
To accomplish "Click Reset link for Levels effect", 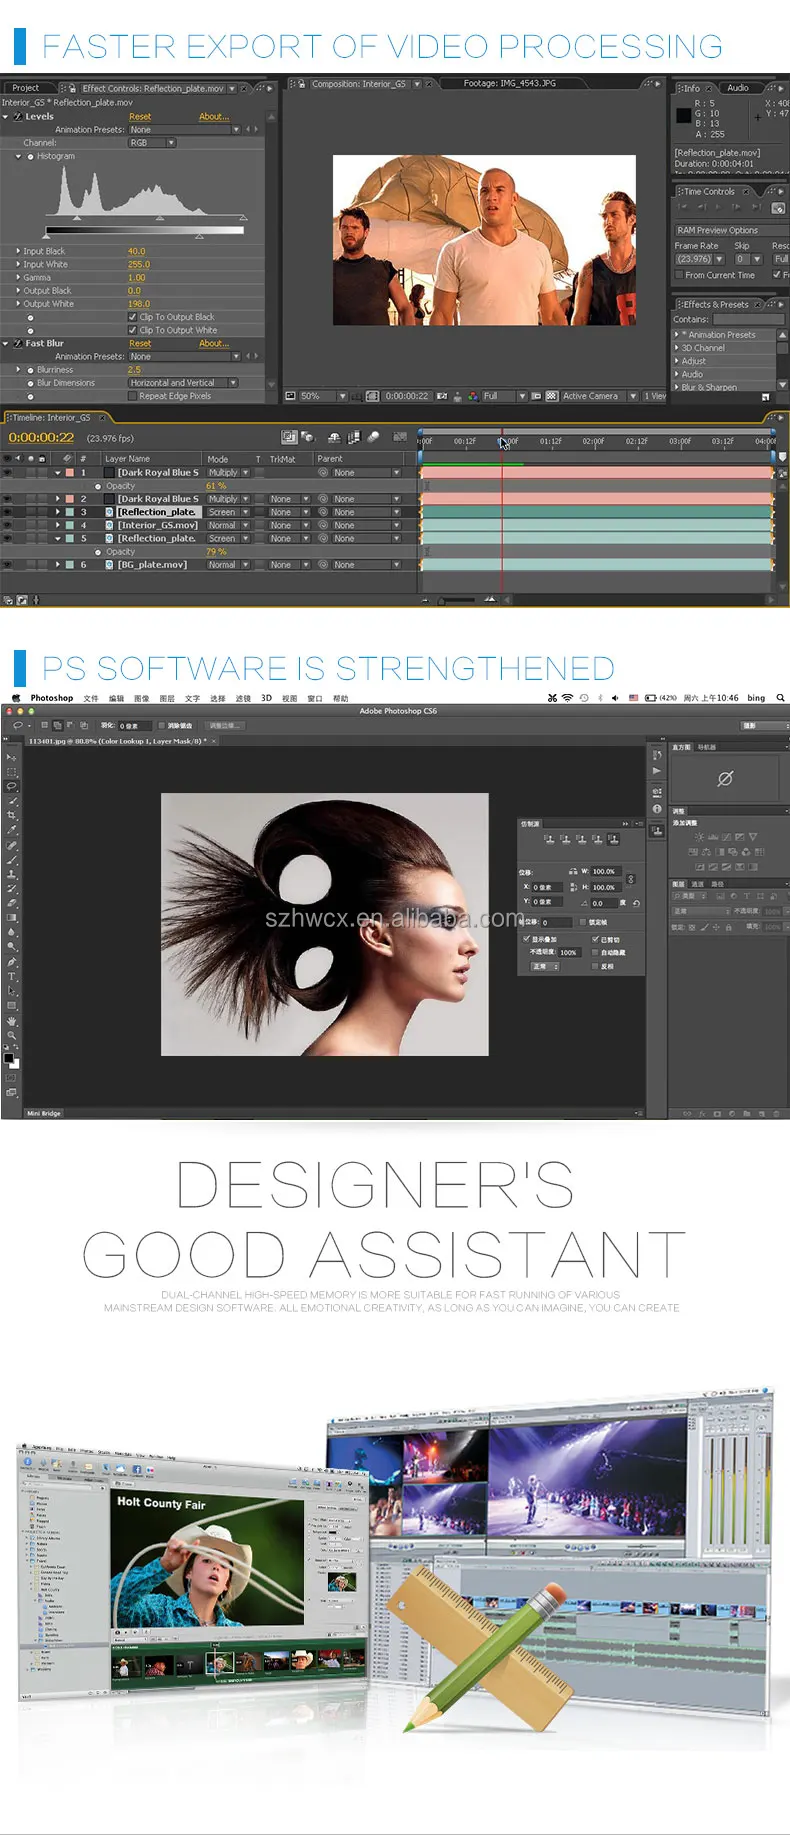I will [x=140, y=117].
